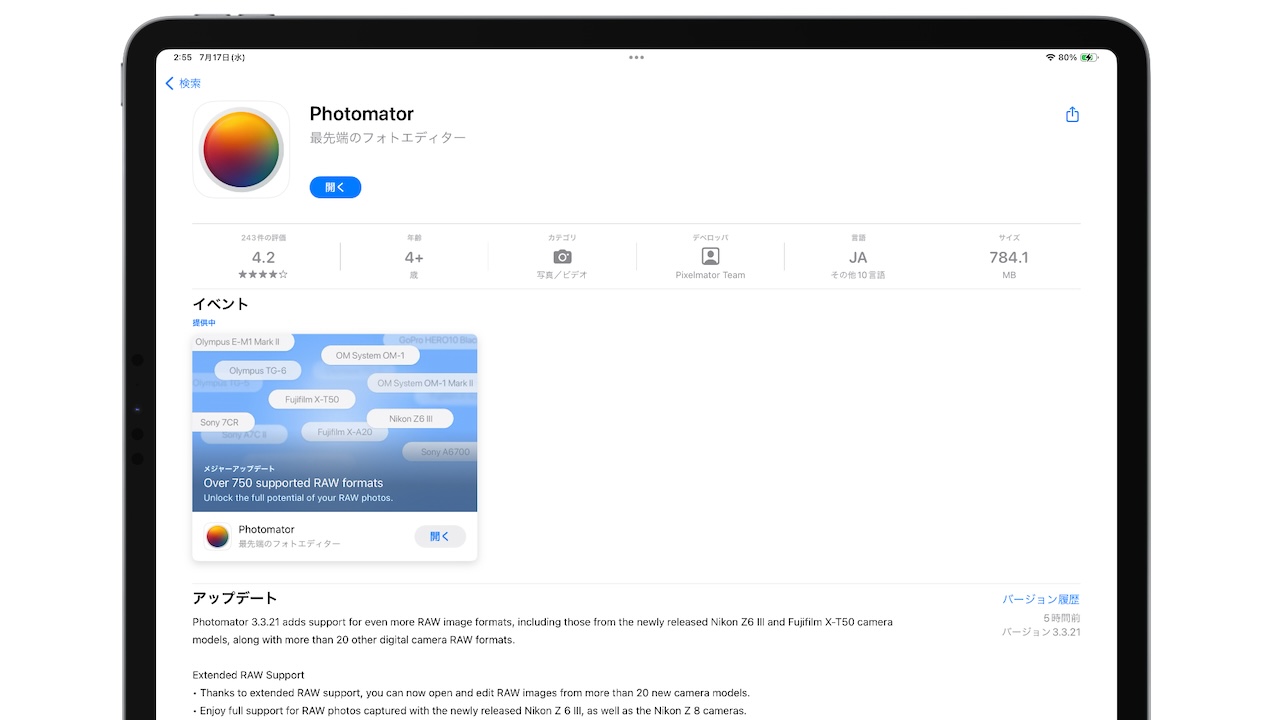
Task: Tap the その他10言語 label
Action: 858,275
